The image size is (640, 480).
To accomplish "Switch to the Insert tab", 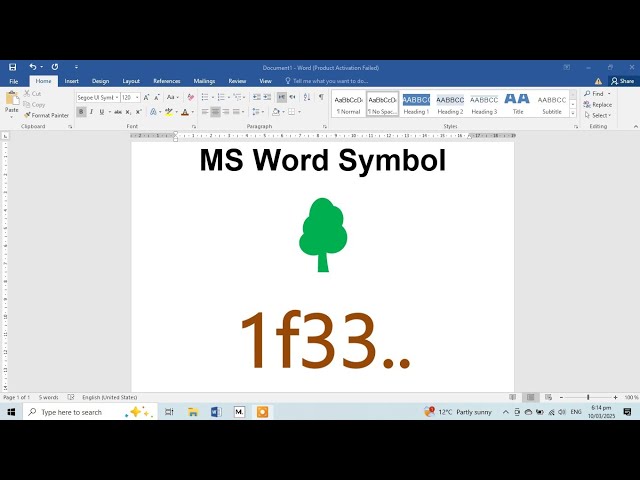I will pos(71,81).
